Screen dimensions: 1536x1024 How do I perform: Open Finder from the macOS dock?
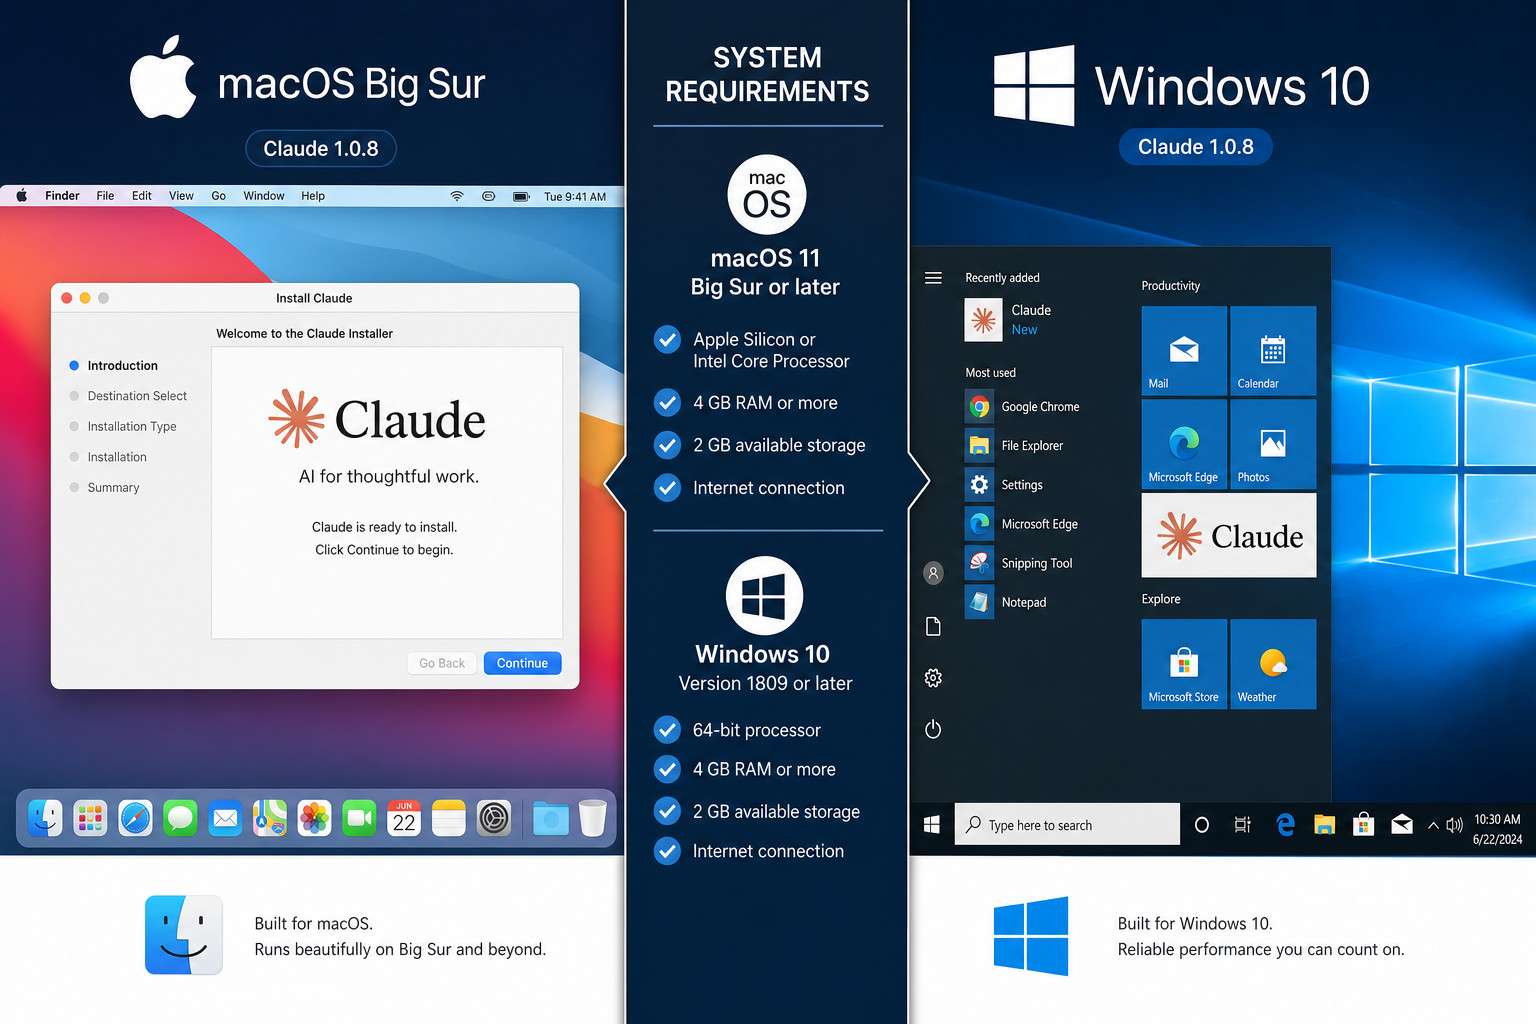[x=45, y=818]
